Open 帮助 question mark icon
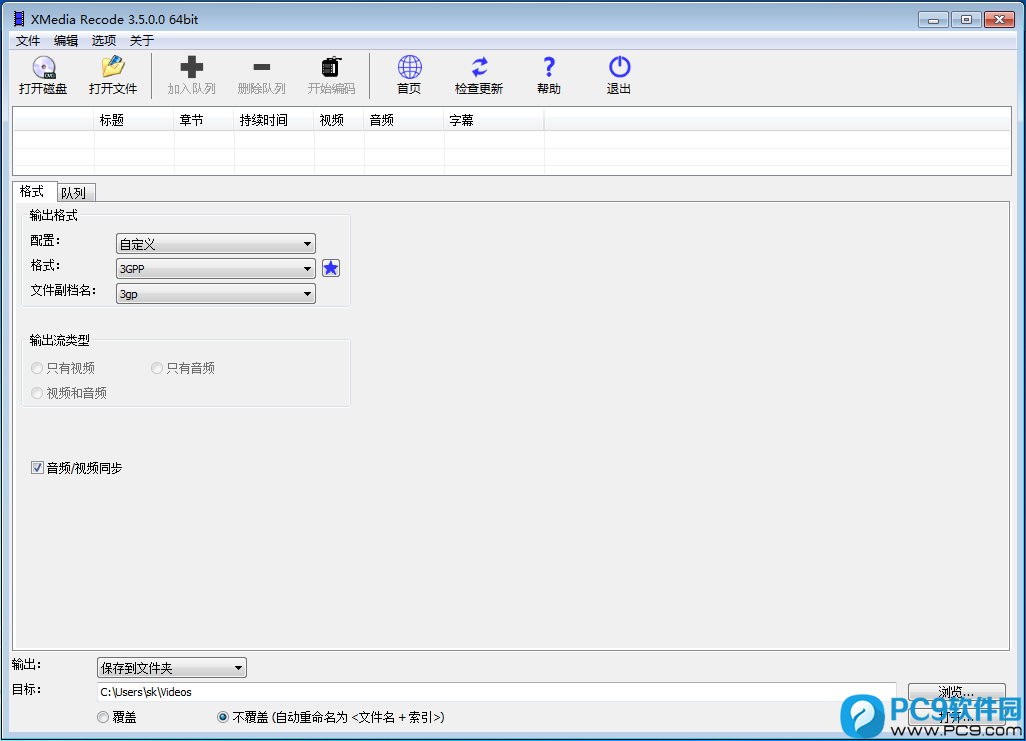 pos(549,67)
